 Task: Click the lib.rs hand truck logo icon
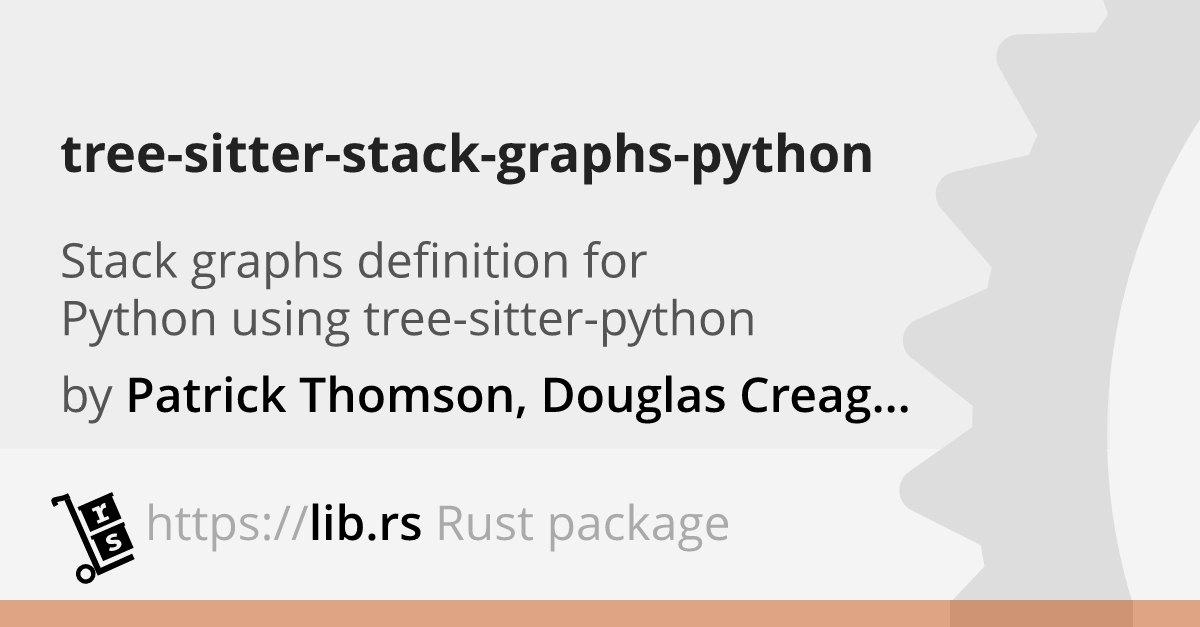coord(91,536)
